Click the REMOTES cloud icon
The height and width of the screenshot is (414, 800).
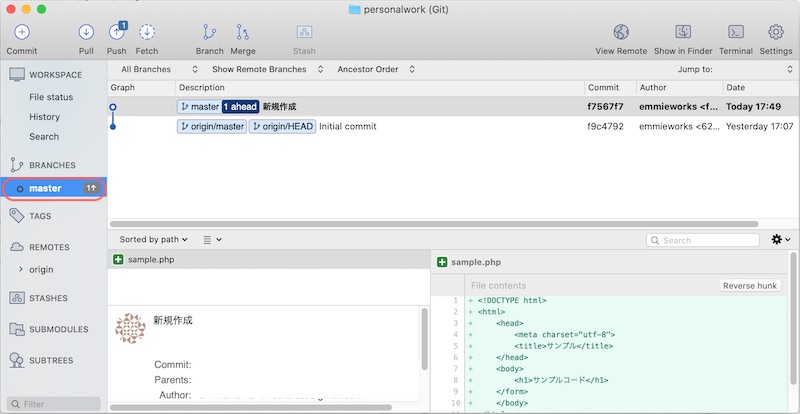tap(17, 247)
